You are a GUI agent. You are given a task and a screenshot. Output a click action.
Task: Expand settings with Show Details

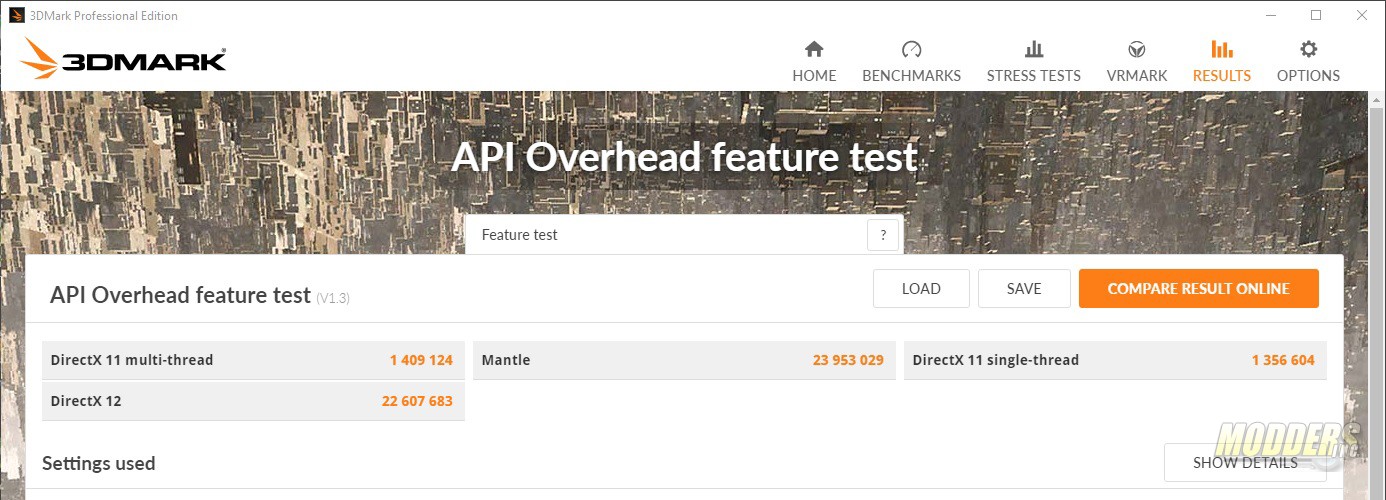[x=1245, y=463]
